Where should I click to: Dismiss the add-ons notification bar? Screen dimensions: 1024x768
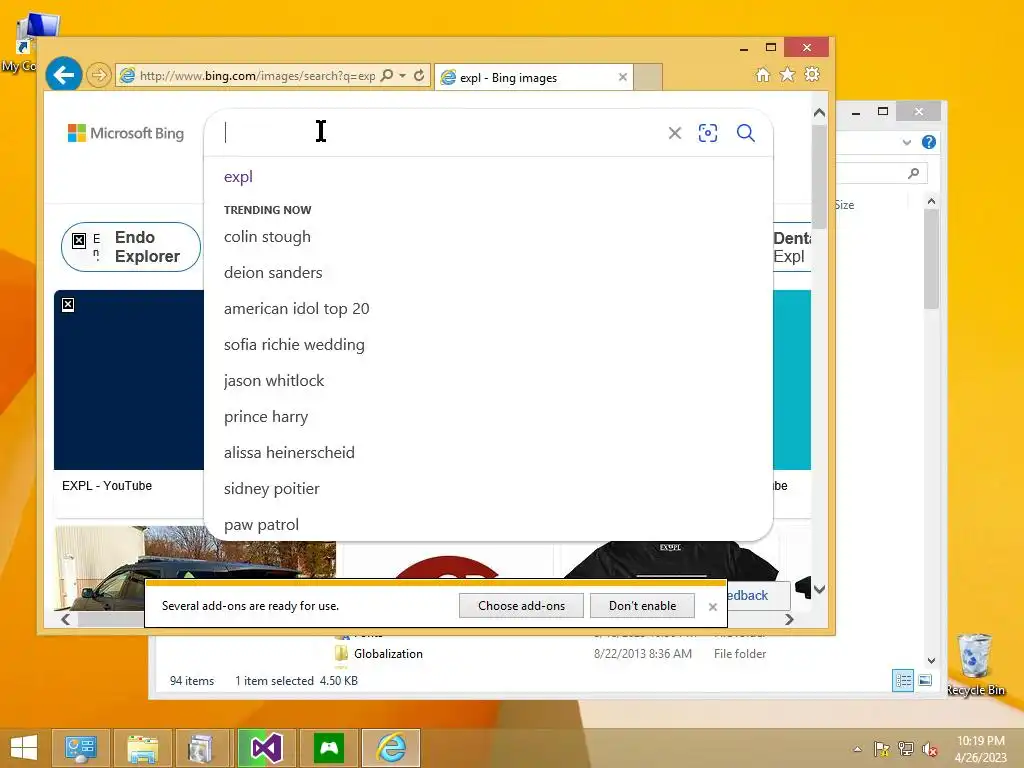click(712, 607)
